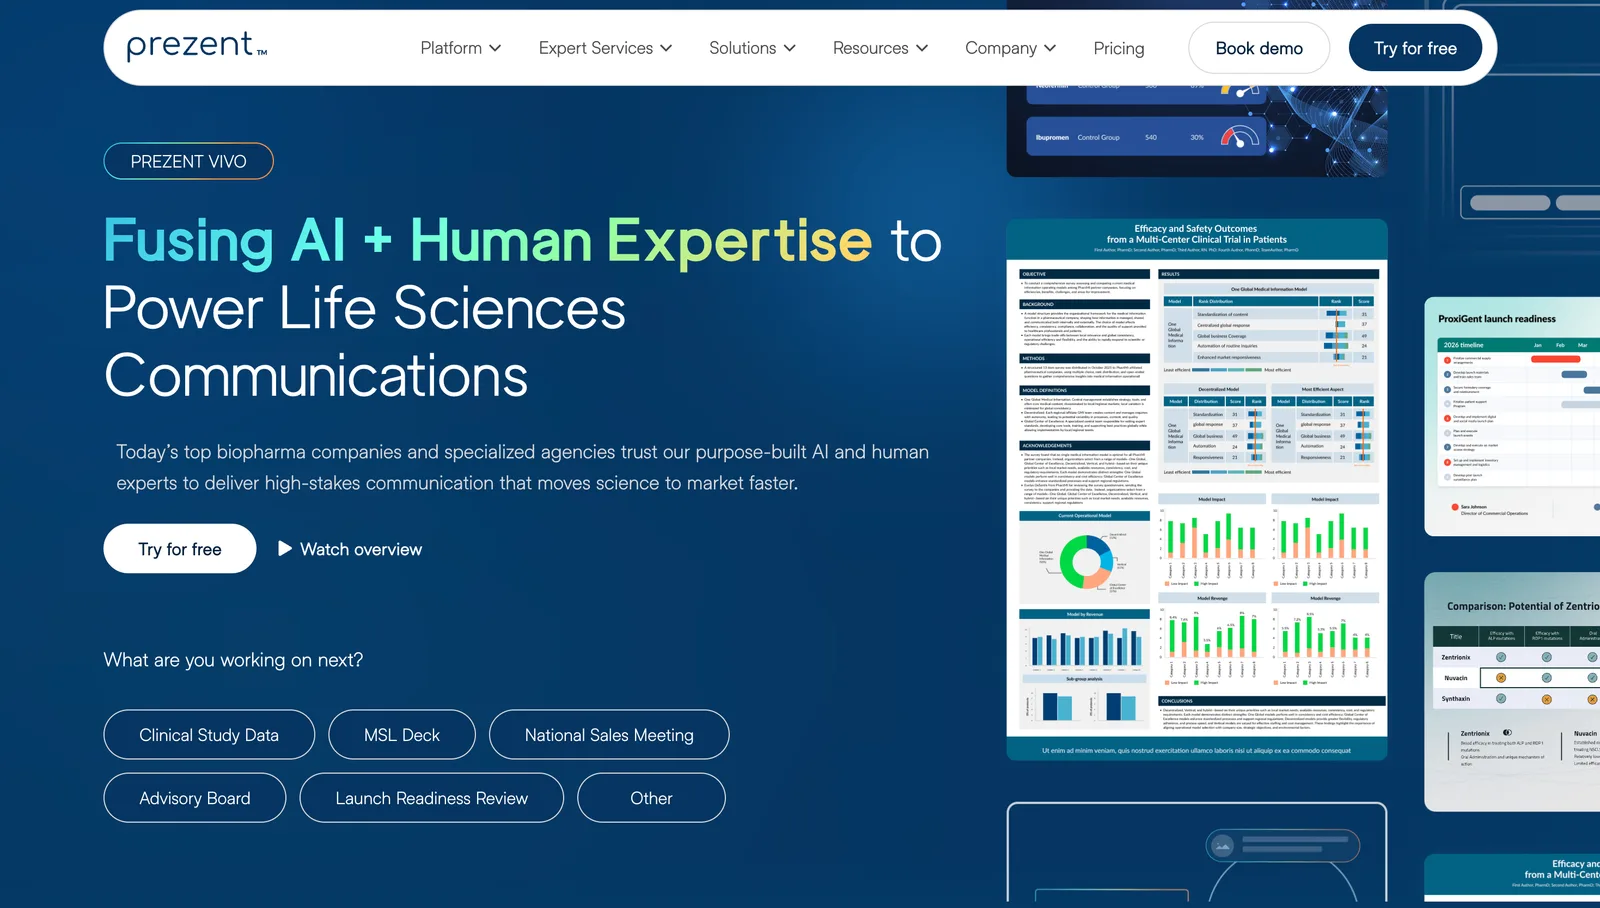
Task: Expand the Resources menu chevron
Action: click(922, 48)
